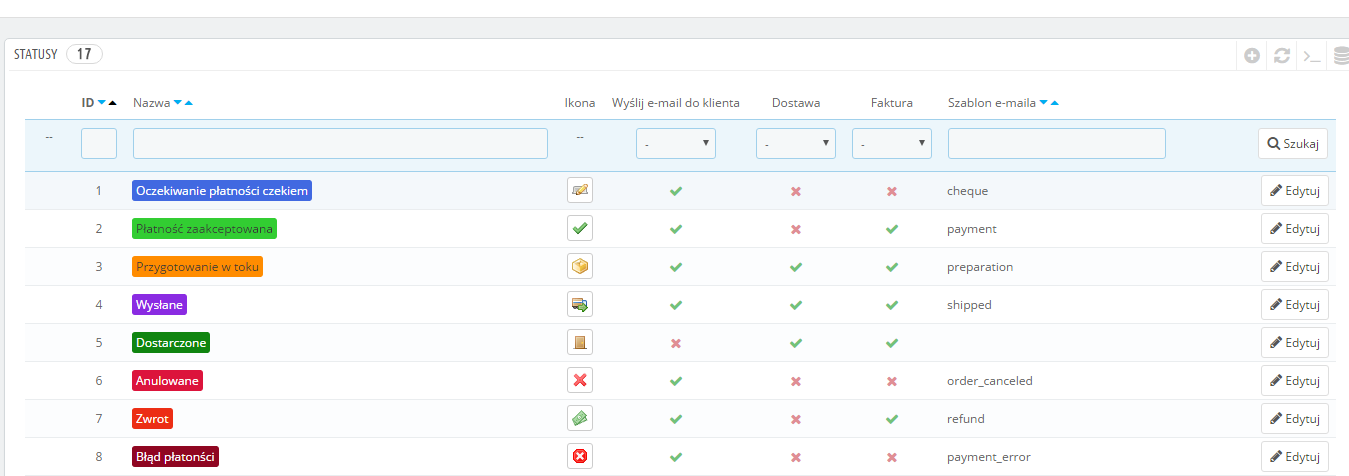Screen dimensions: 1349x476
Task: Add a new order status
Action: coord(1252,56)
